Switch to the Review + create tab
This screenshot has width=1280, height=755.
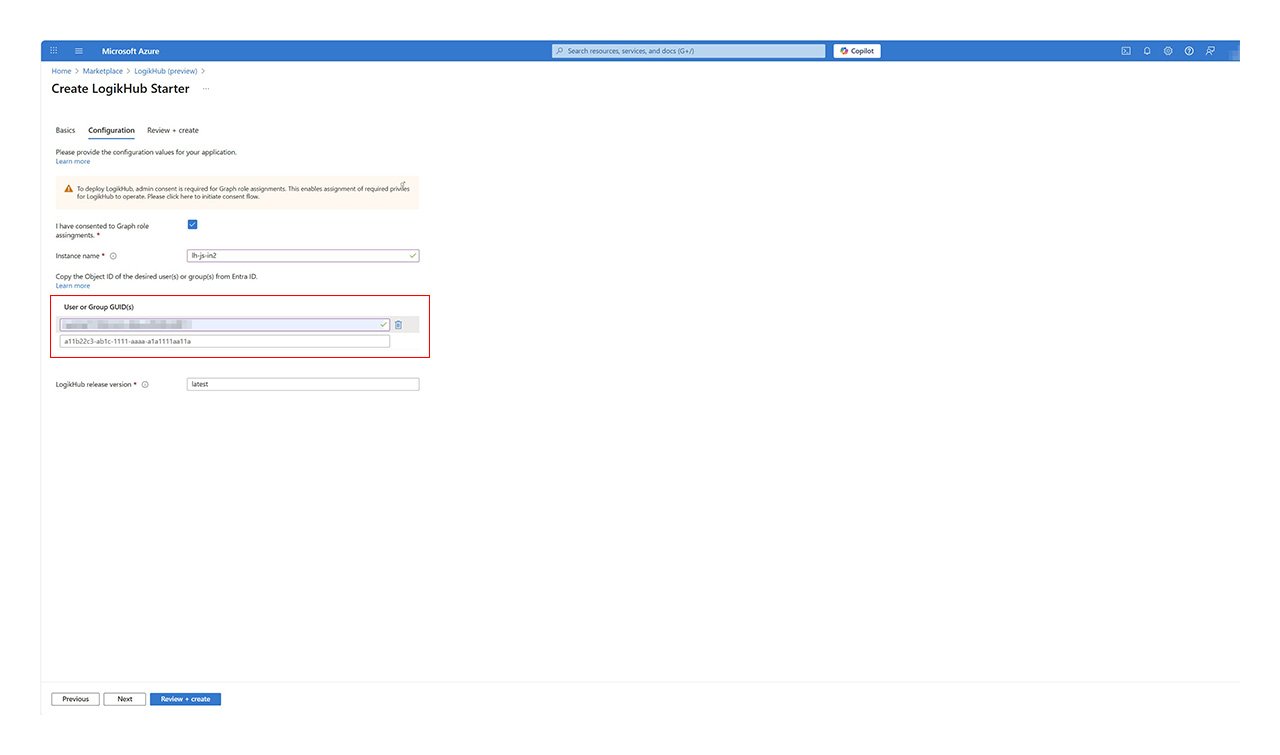coord(173,131)
